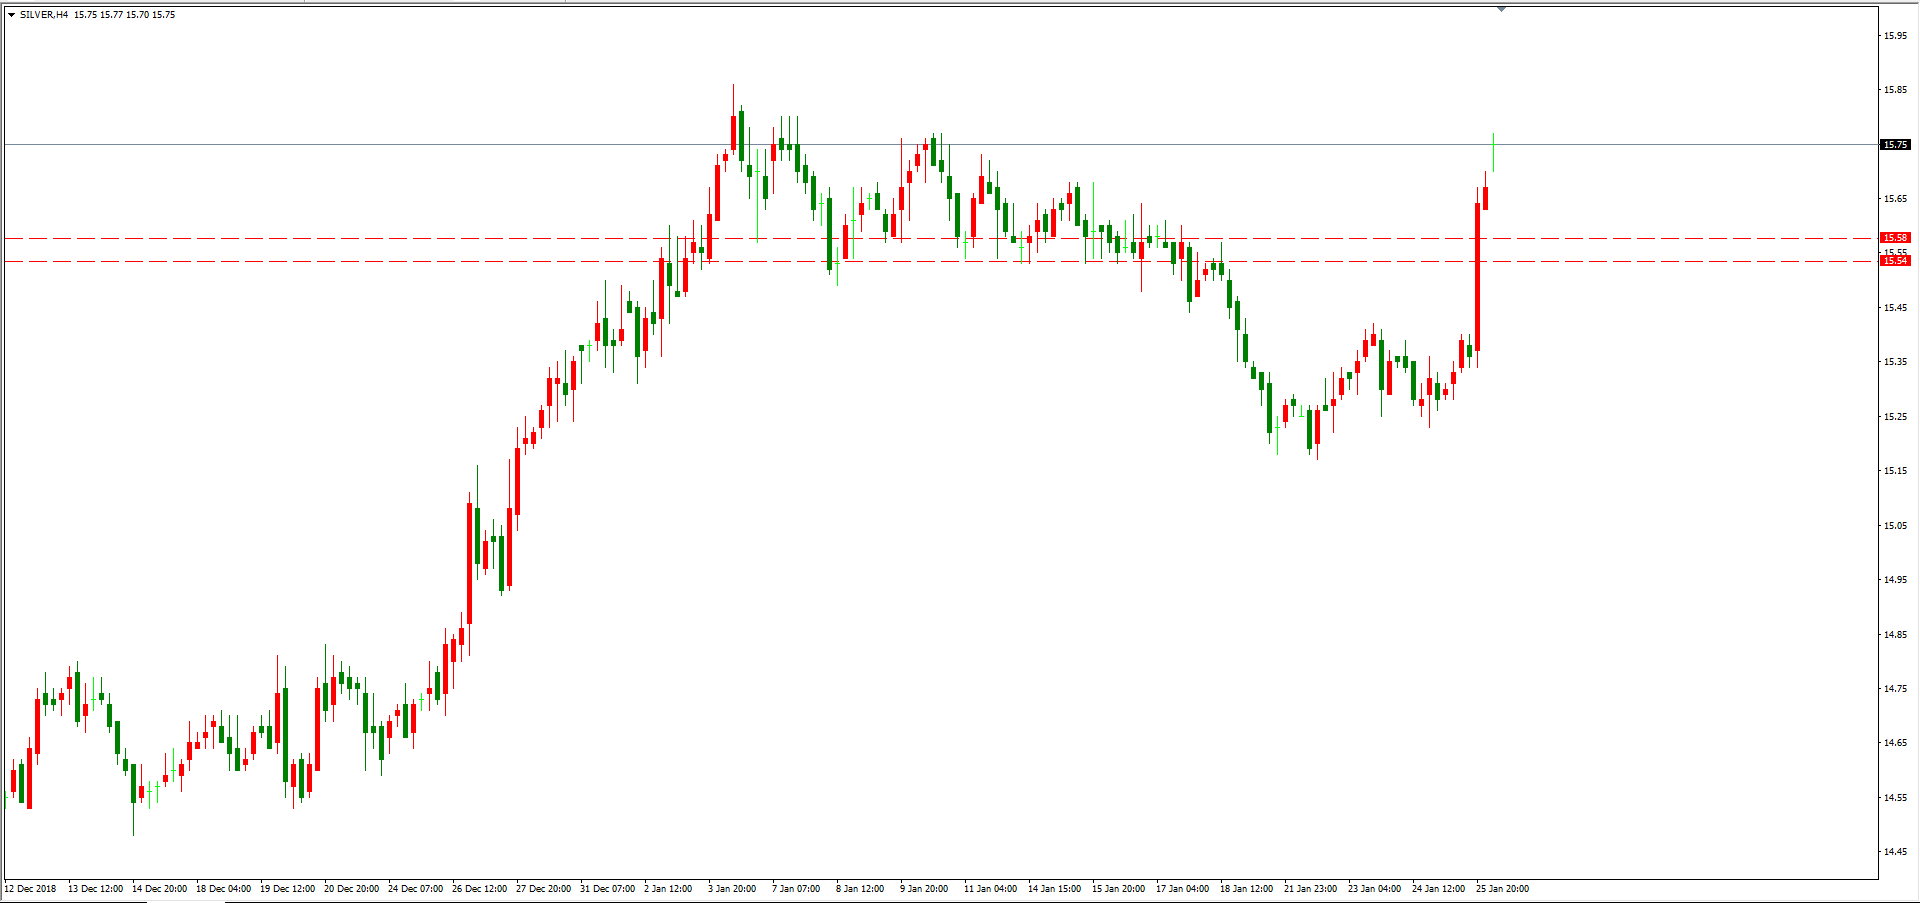Click the 23 Jan 04:00 time label
The image size is (1920, 903).
point(1375,889)
